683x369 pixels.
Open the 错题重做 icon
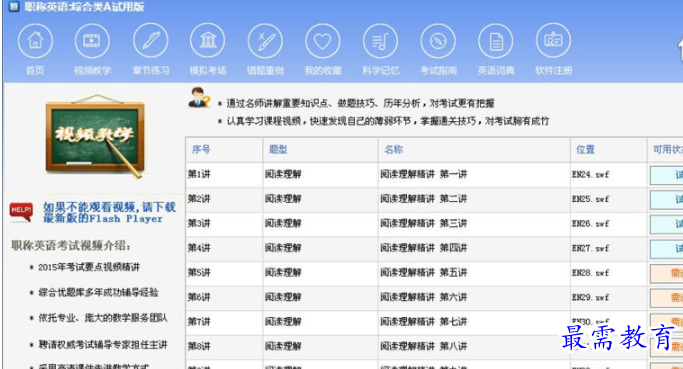pyautogui.click(x=265, y=41)
